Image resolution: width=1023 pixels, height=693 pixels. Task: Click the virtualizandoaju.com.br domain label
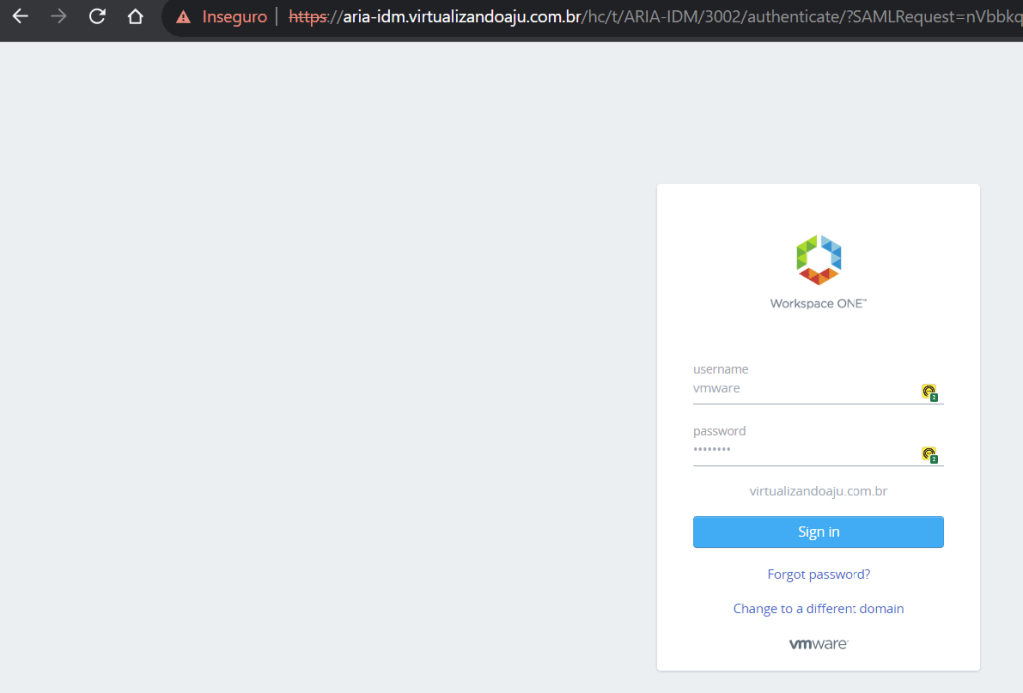[x=818, y=491]
